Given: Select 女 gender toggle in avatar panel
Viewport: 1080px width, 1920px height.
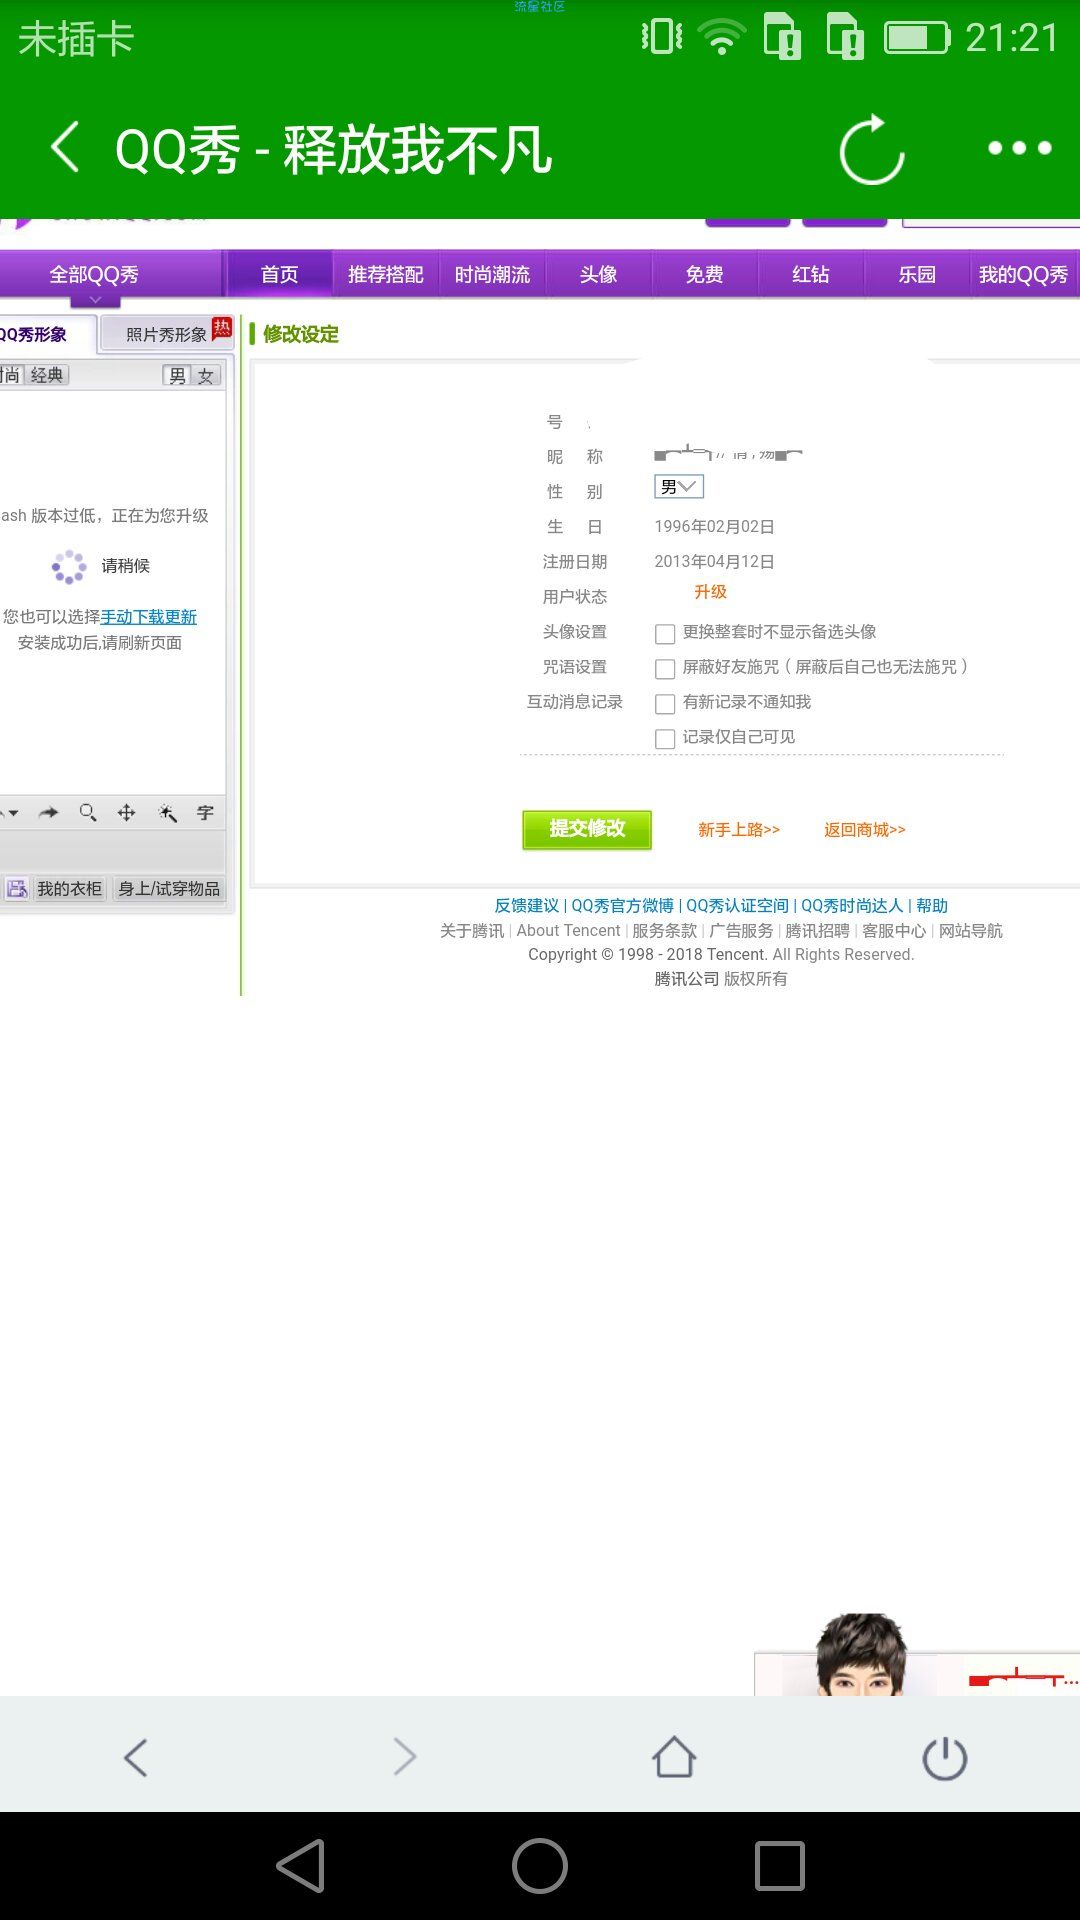Looking at the screenshot, I should click(206, 375).
